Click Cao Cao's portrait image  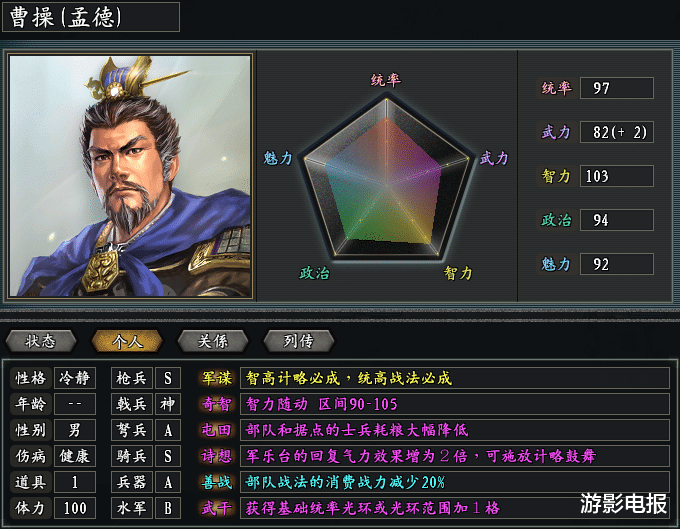click(x=130, y=176)
